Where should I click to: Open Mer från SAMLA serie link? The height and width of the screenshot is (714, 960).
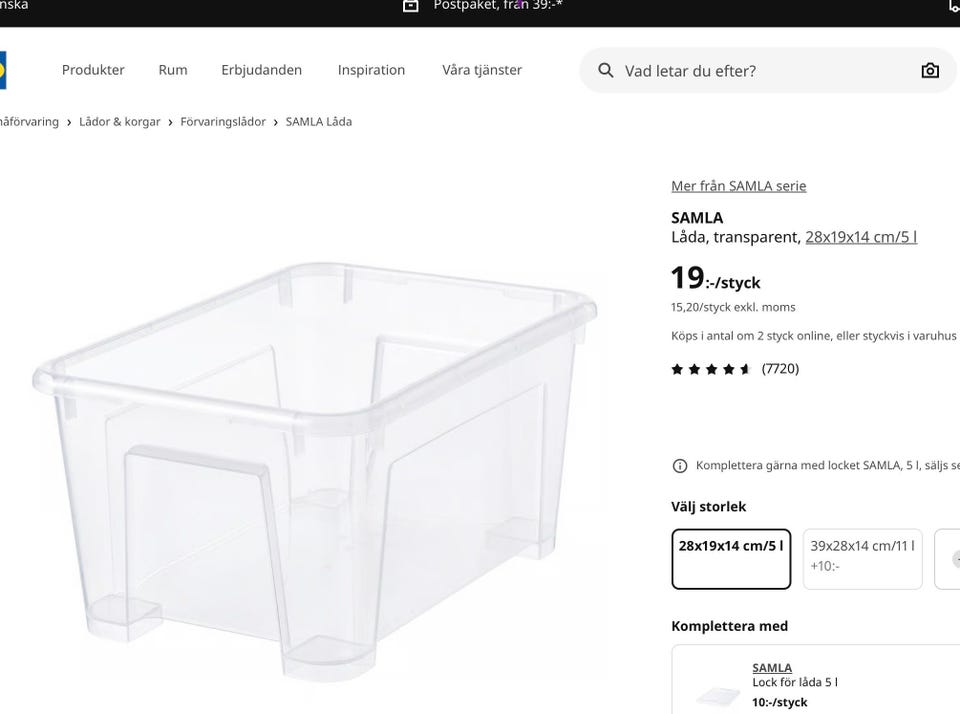[738, 186]
